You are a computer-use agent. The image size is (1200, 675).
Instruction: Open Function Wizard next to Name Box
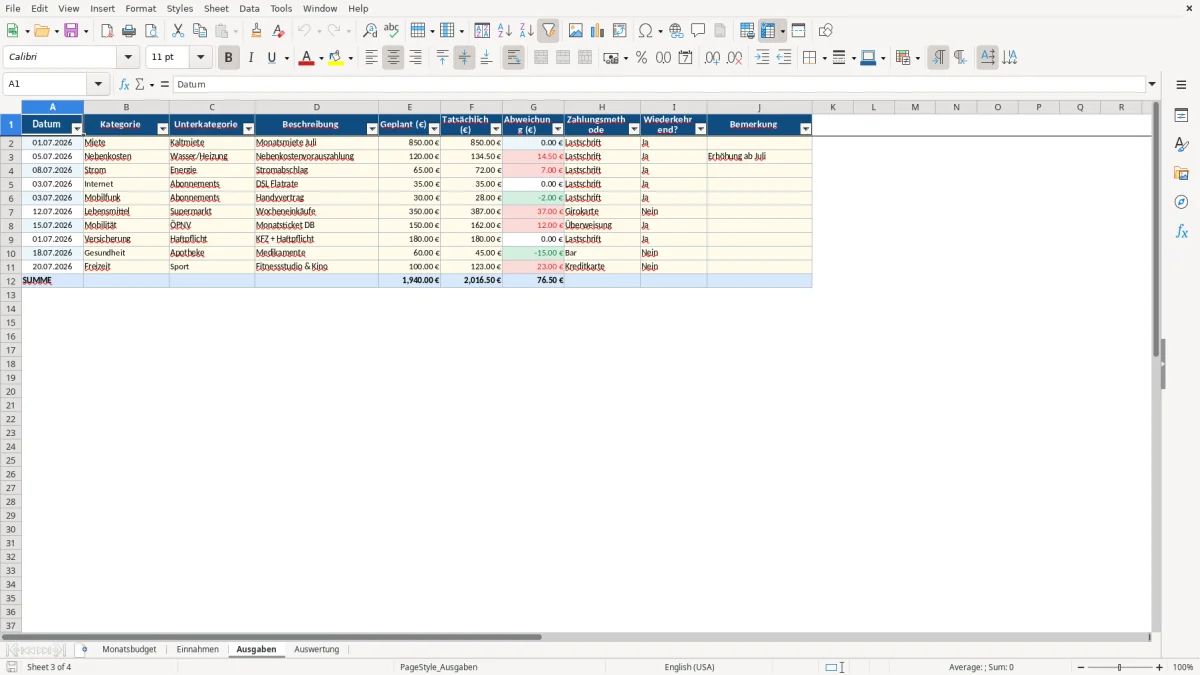124,85
